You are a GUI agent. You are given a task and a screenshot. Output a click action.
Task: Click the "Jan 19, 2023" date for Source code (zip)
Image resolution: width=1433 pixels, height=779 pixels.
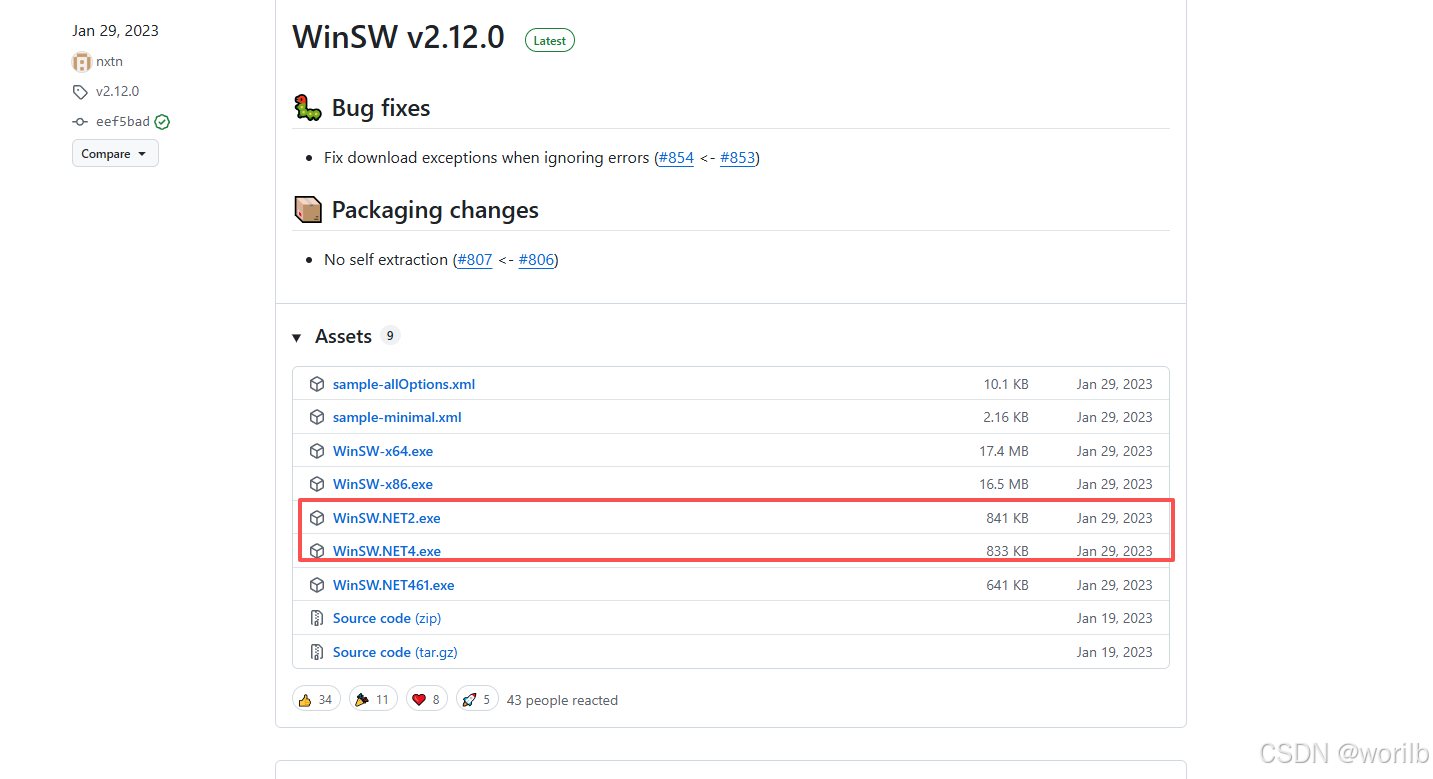click(1115, 618)
